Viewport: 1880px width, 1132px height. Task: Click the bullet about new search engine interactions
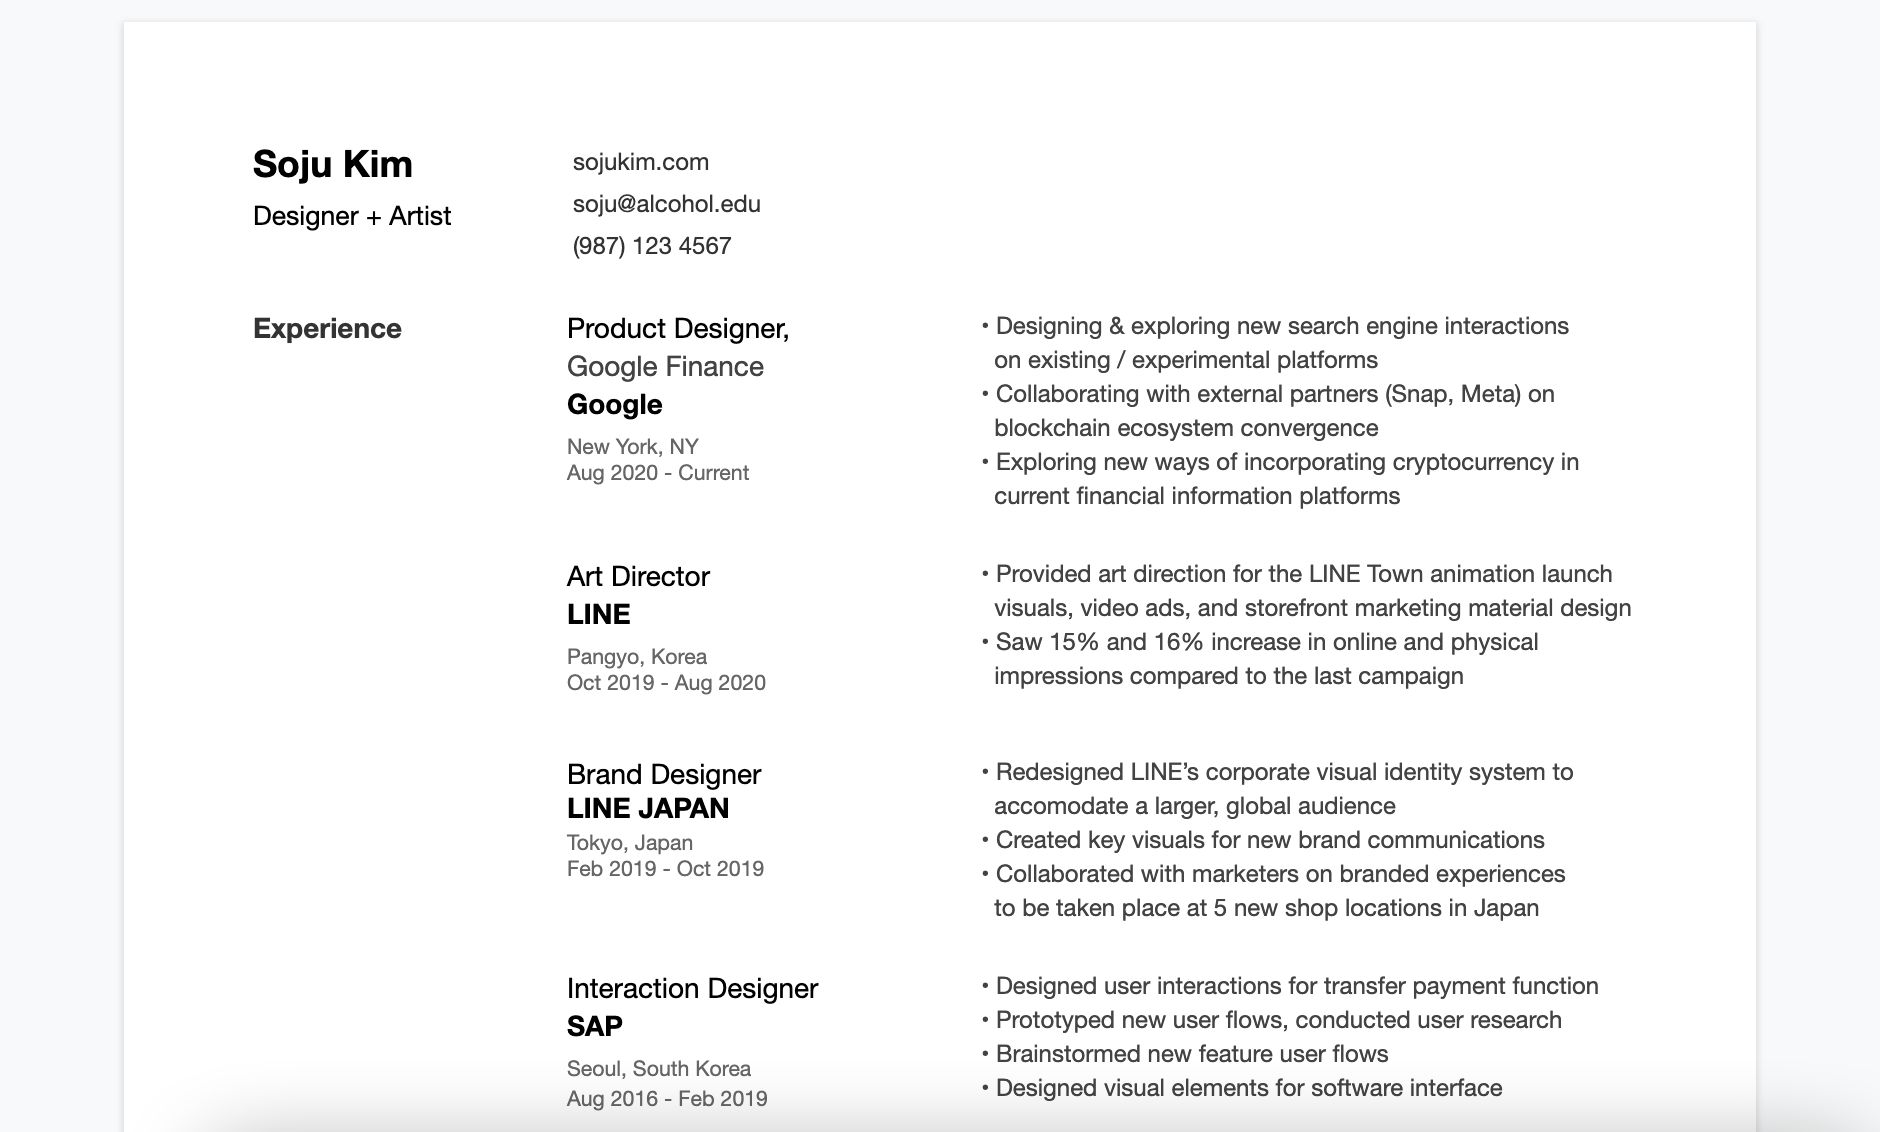coord(1275,326)
